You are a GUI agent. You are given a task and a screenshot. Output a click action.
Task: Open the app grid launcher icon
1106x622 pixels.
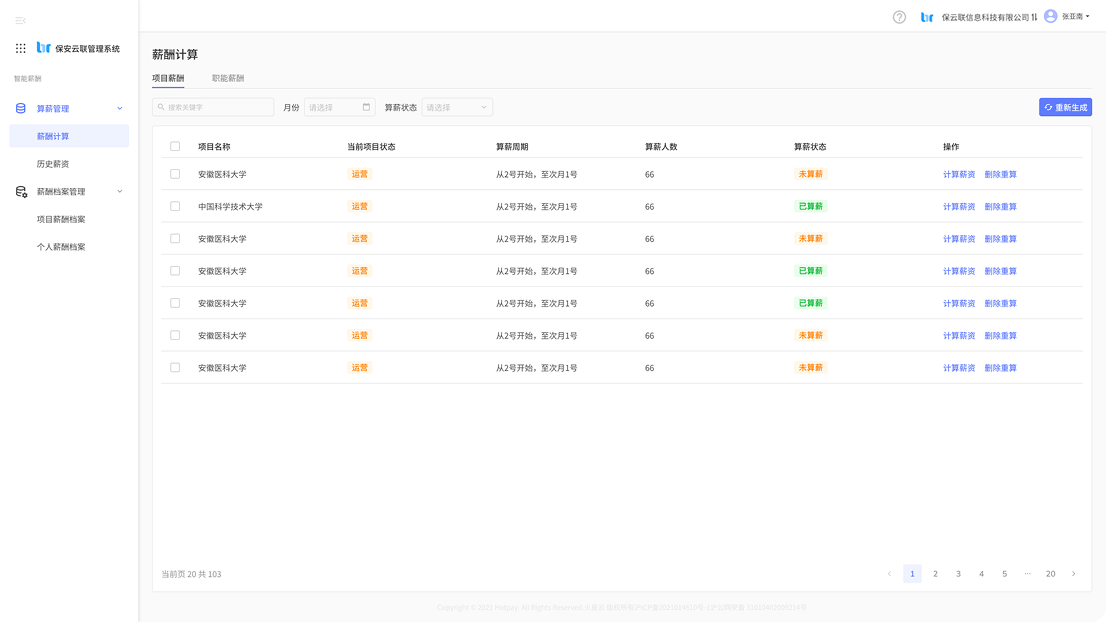click(21, 48)
